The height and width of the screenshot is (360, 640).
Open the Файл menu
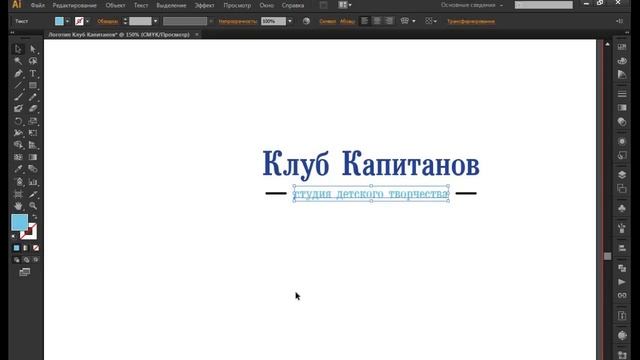coord(38,5)
